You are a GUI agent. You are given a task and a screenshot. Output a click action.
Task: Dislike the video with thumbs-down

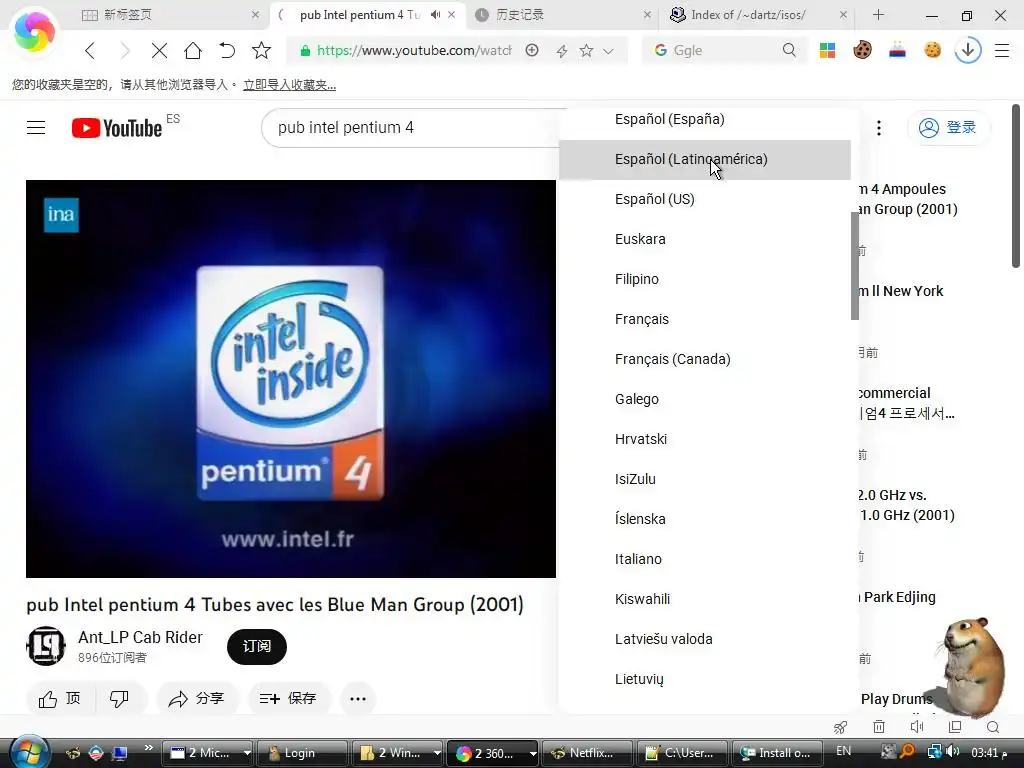pyautogui.click(x=120, y=699)
